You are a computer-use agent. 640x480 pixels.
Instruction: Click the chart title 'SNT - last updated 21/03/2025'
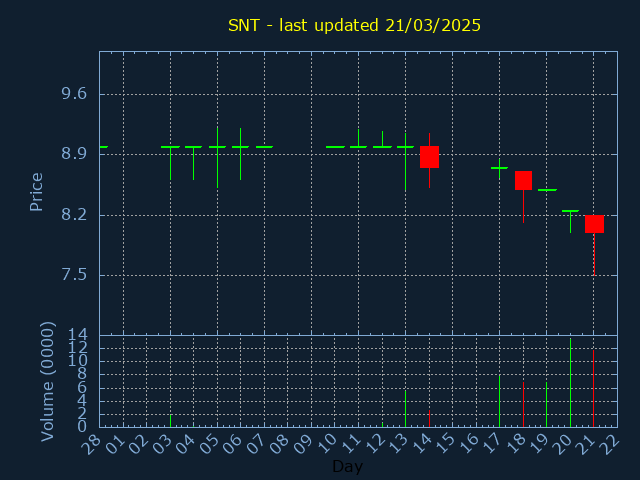click(x=354, y=25)
